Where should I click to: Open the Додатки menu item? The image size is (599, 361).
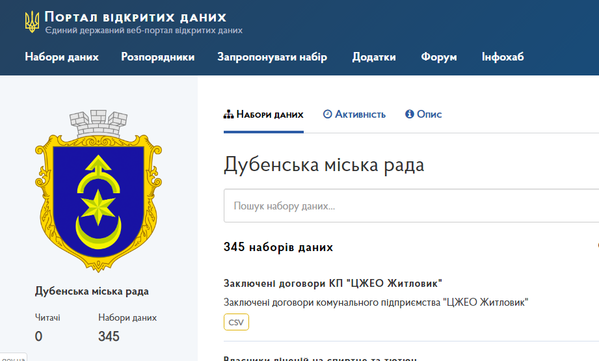click(374, 57)
